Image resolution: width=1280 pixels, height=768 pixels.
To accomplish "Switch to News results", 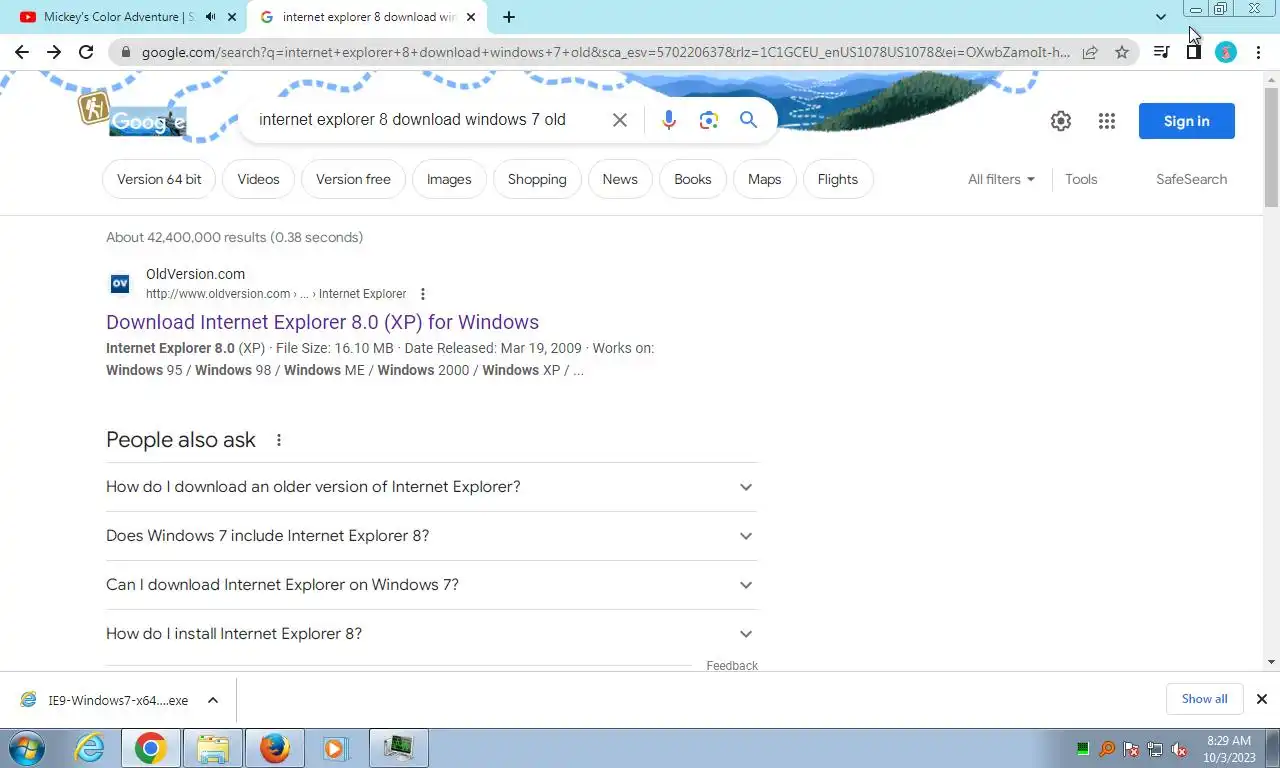I will pos(620,179).
